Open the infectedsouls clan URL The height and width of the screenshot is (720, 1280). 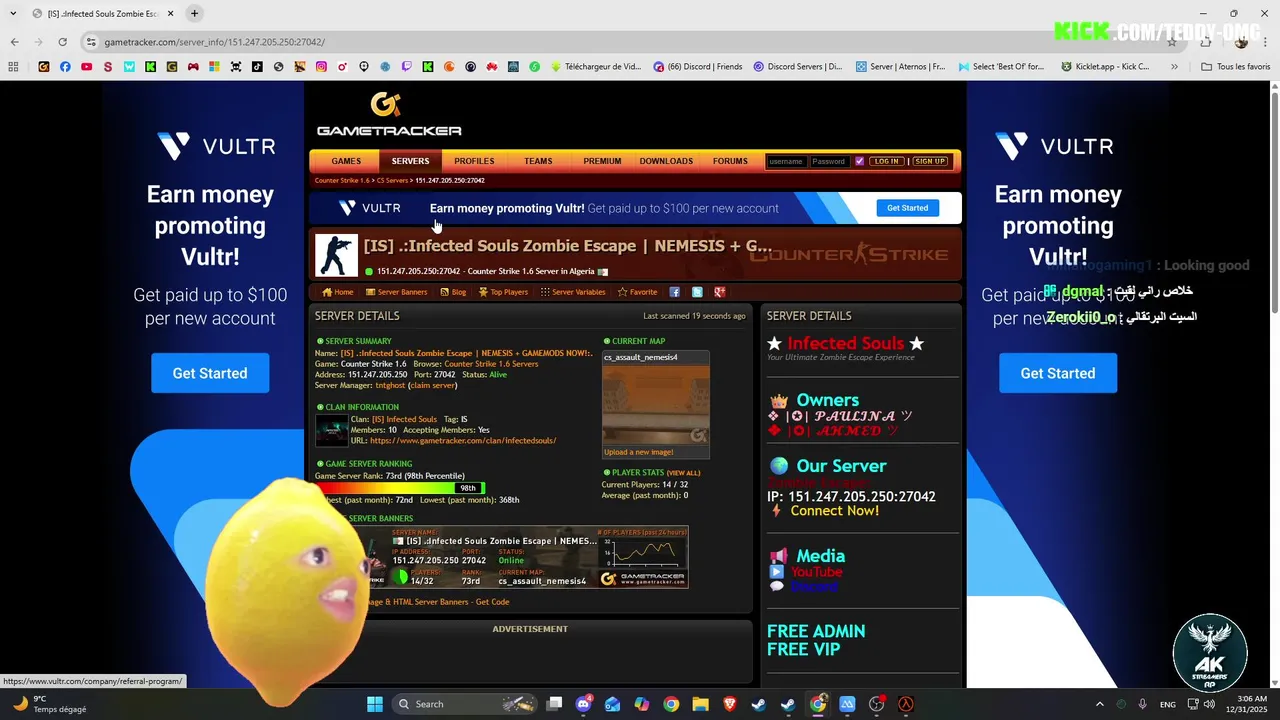pos(463,440)
